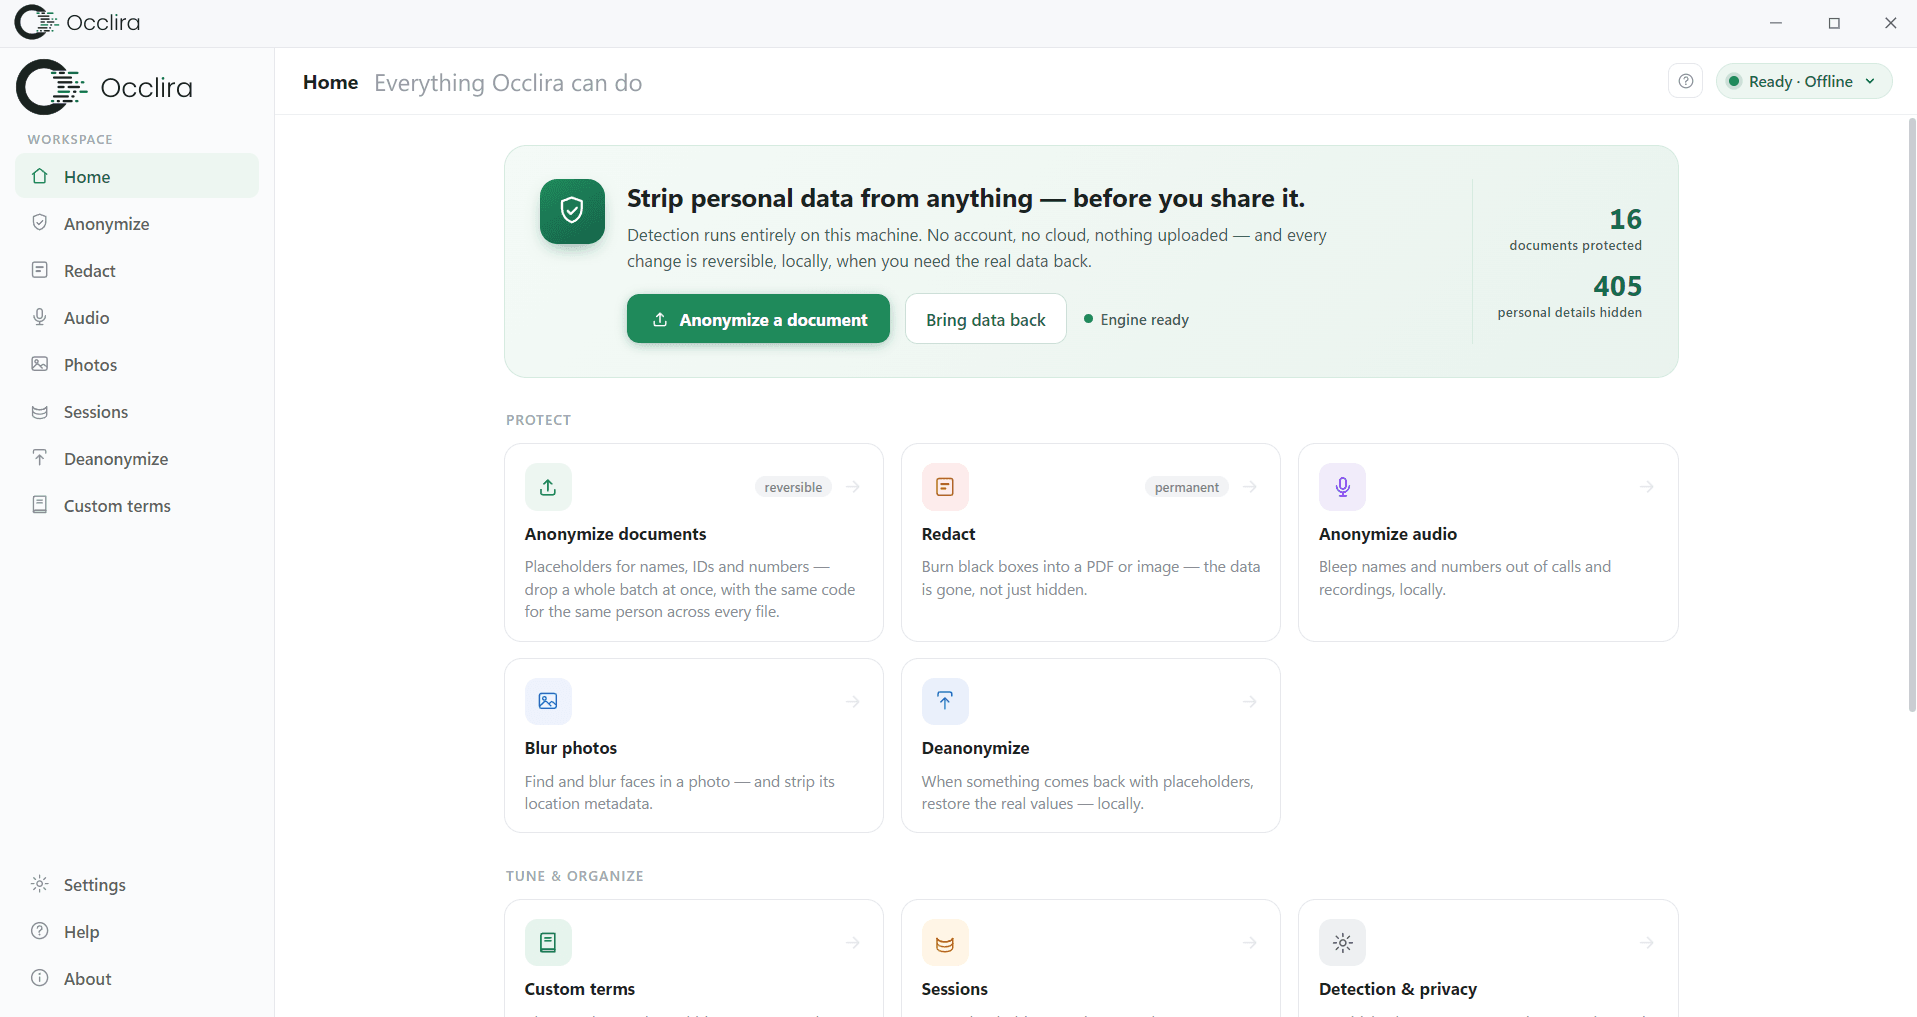Click the Blur photos card image icon
Image resolution: width=1917 pixels, height=1017 pixels.
(x=548, y=701)
